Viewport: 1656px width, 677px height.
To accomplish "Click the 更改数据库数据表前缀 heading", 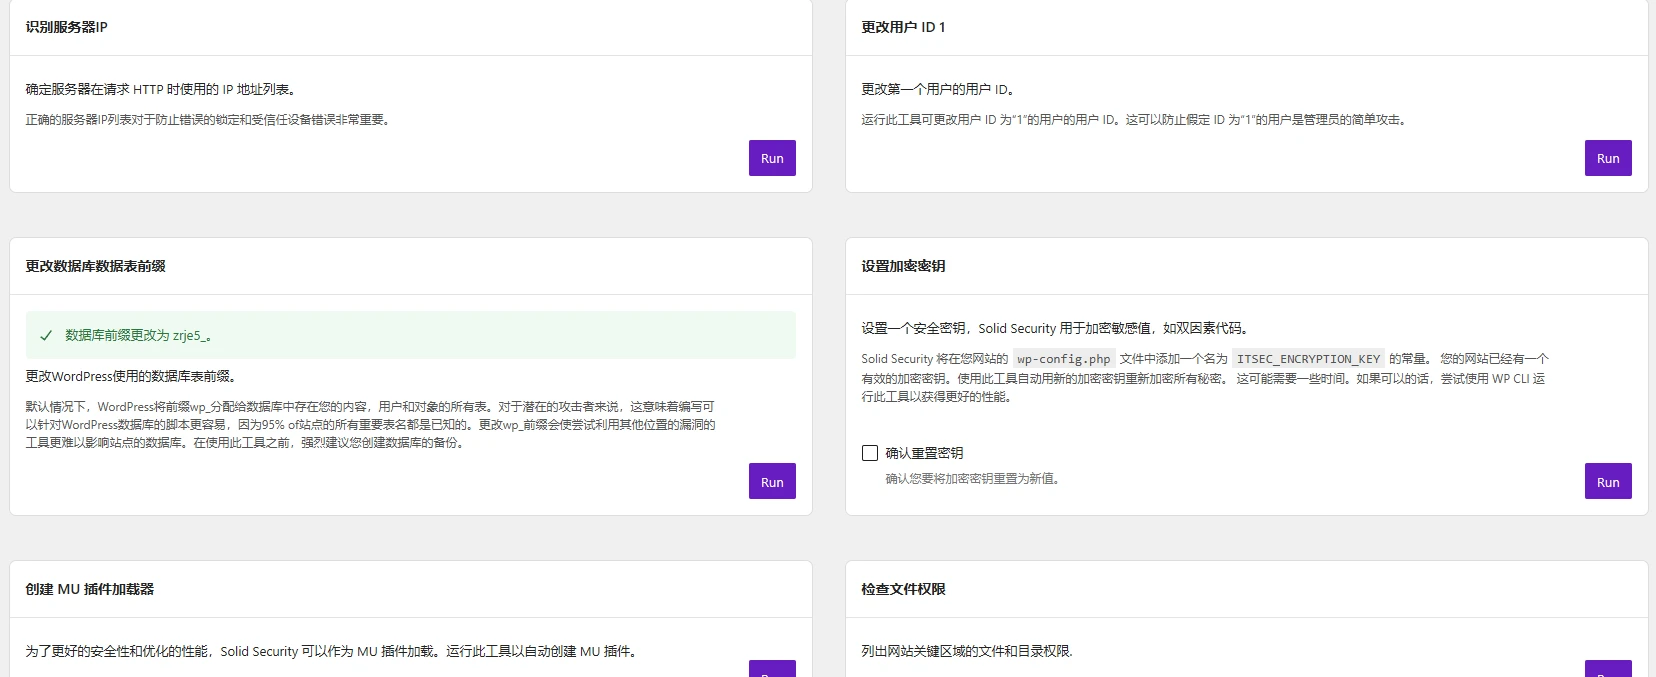I will pyautogui.click(x=95, y=266).
